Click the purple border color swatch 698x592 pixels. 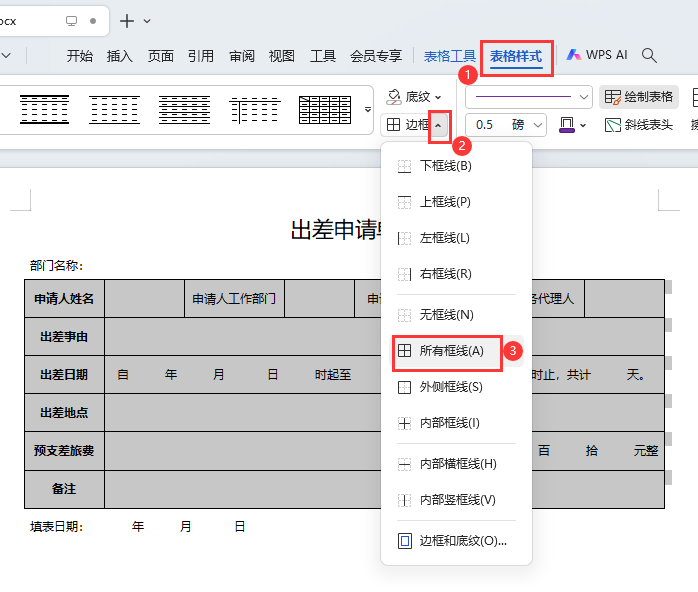click(x=567, y=125)
